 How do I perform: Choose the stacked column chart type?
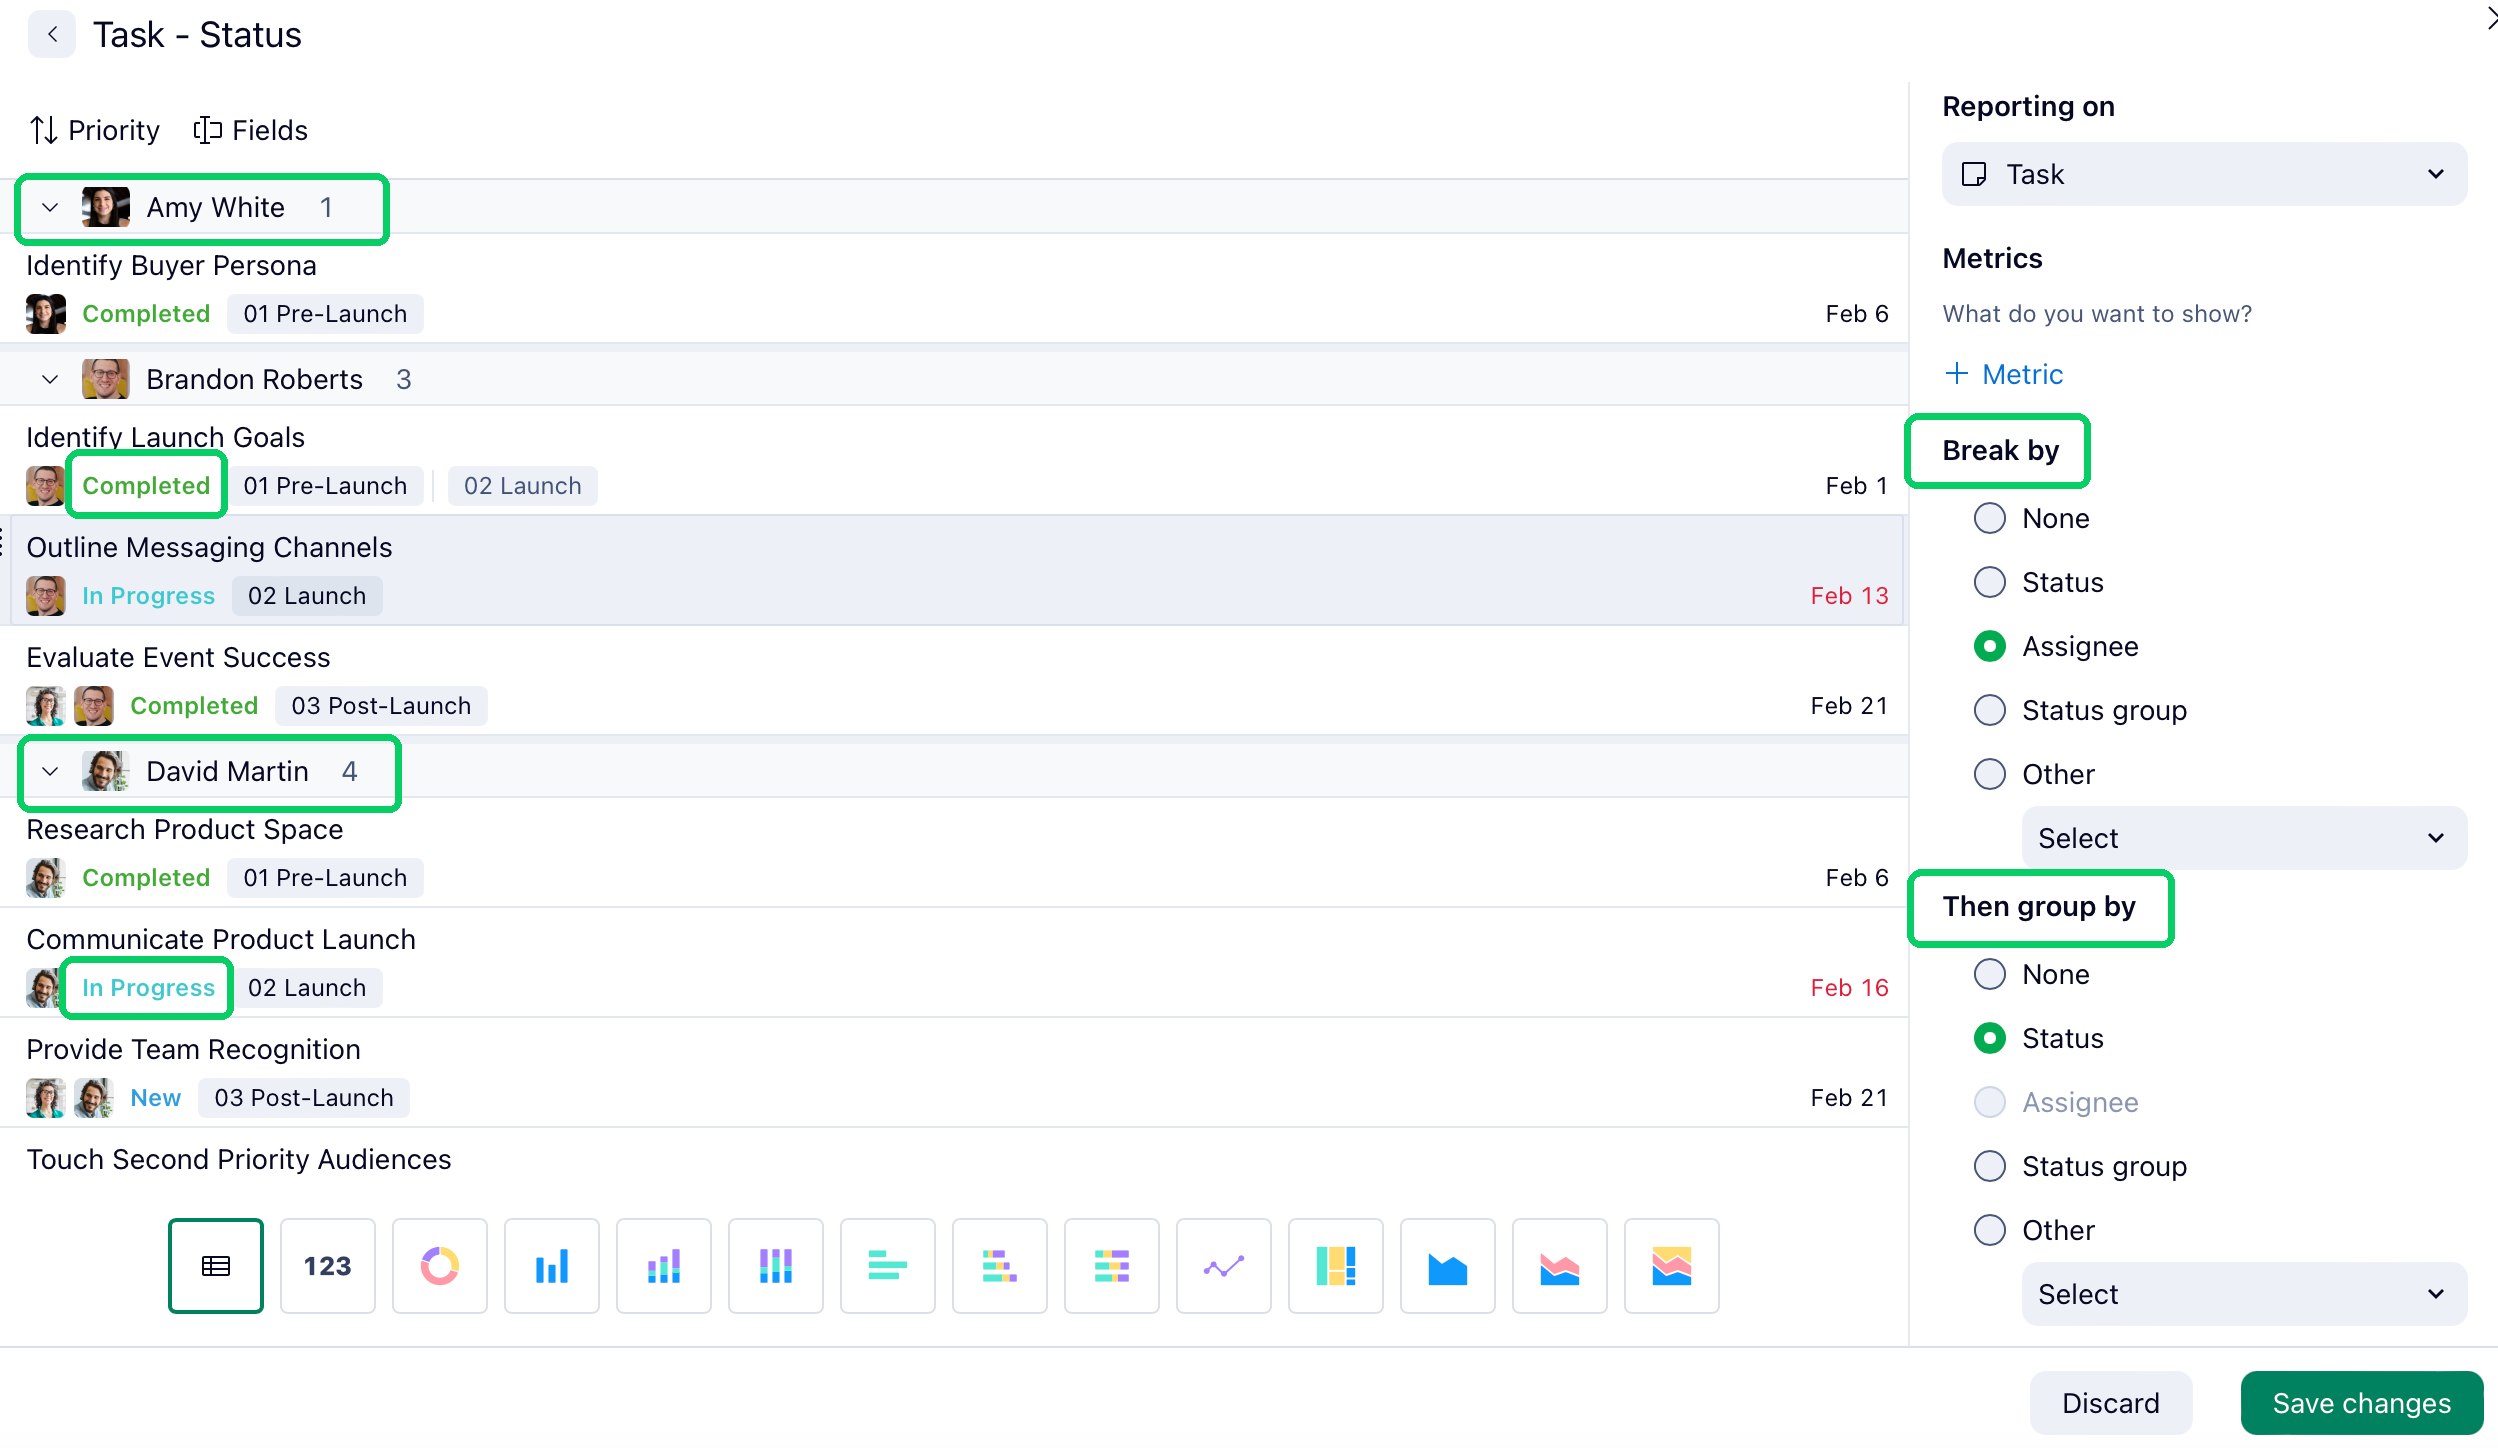663,1265
